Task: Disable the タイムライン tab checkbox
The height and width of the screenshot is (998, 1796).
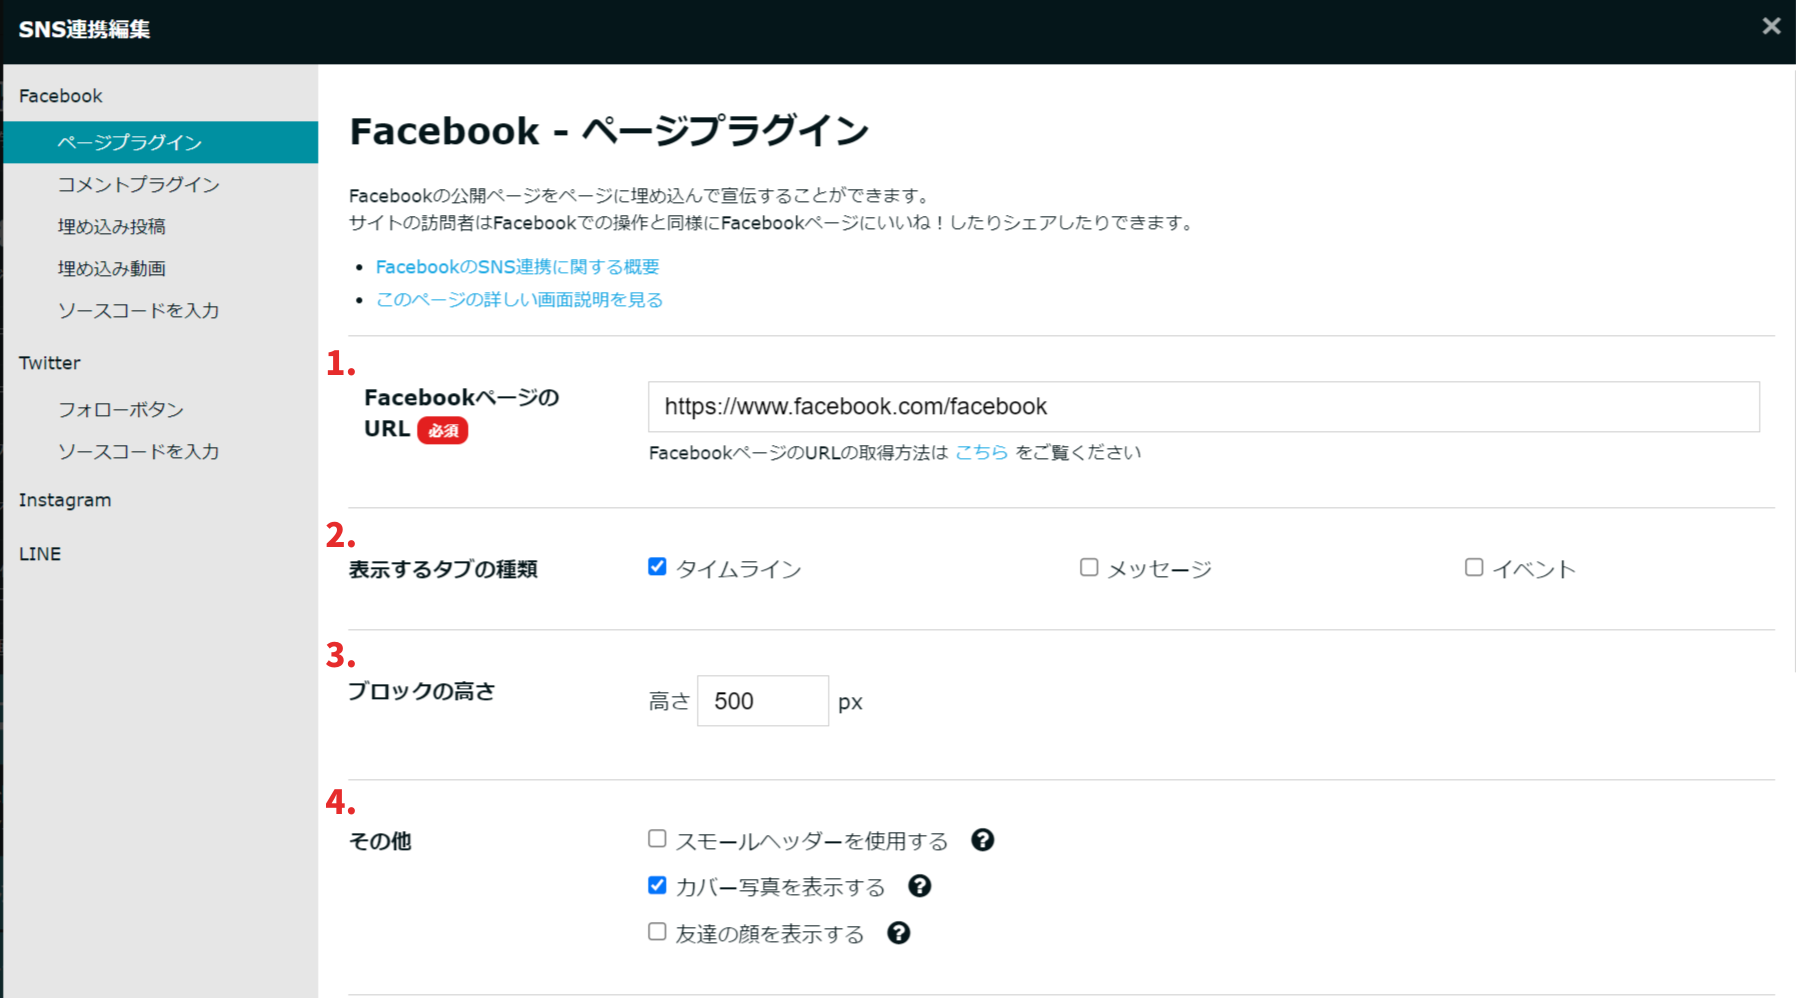Action: pyautogui.click(x=656, y=567)
